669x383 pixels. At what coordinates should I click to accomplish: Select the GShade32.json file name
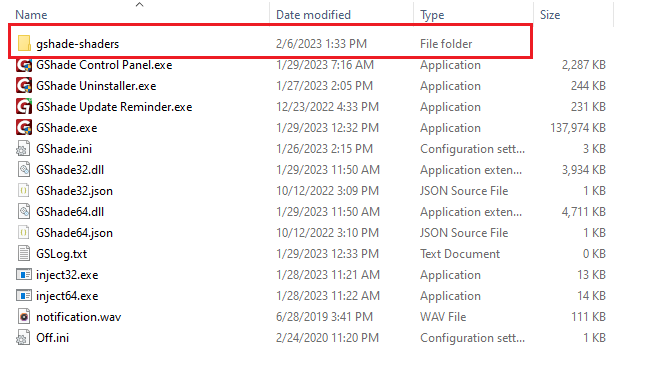click(x=74, y=191)
